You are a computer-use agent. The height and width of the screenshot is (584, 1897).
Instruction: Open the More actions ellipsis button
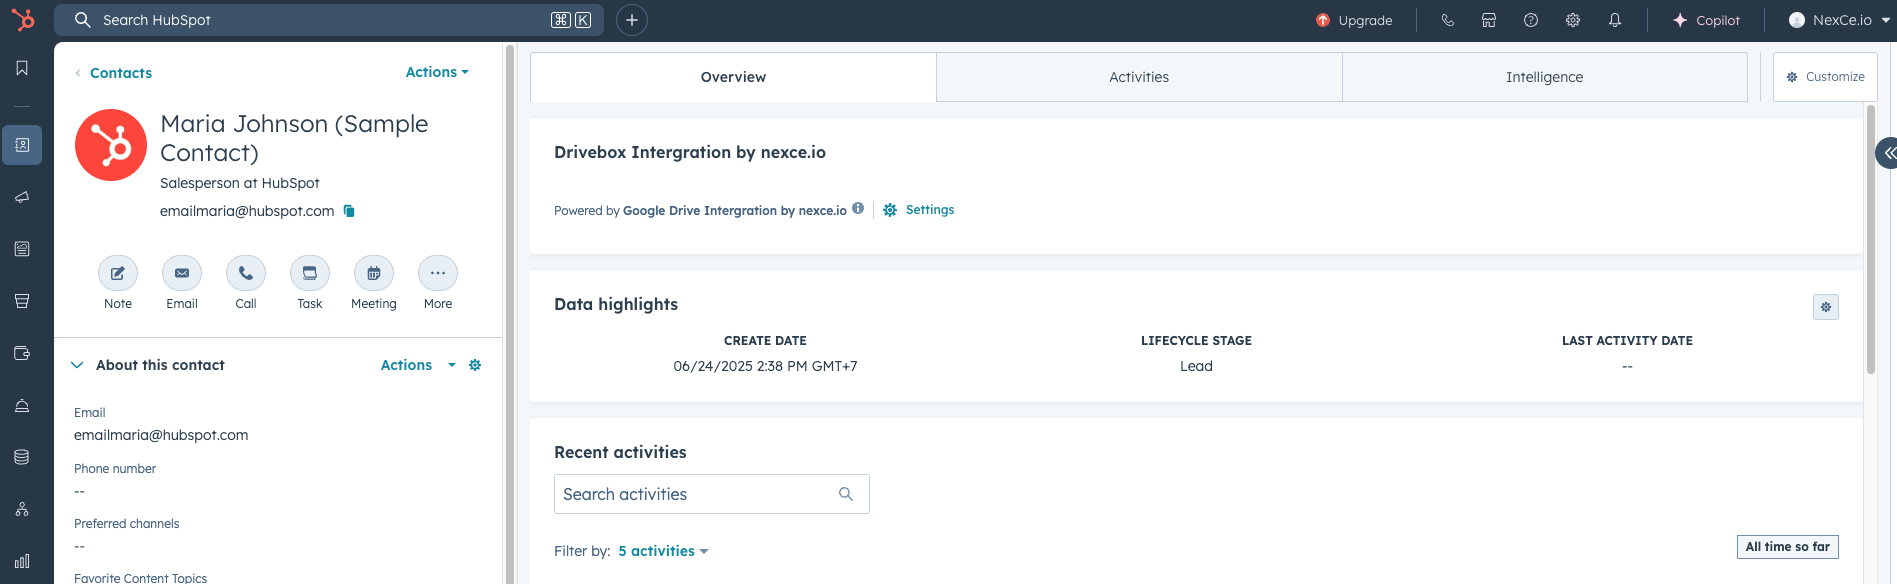(438, 273)
